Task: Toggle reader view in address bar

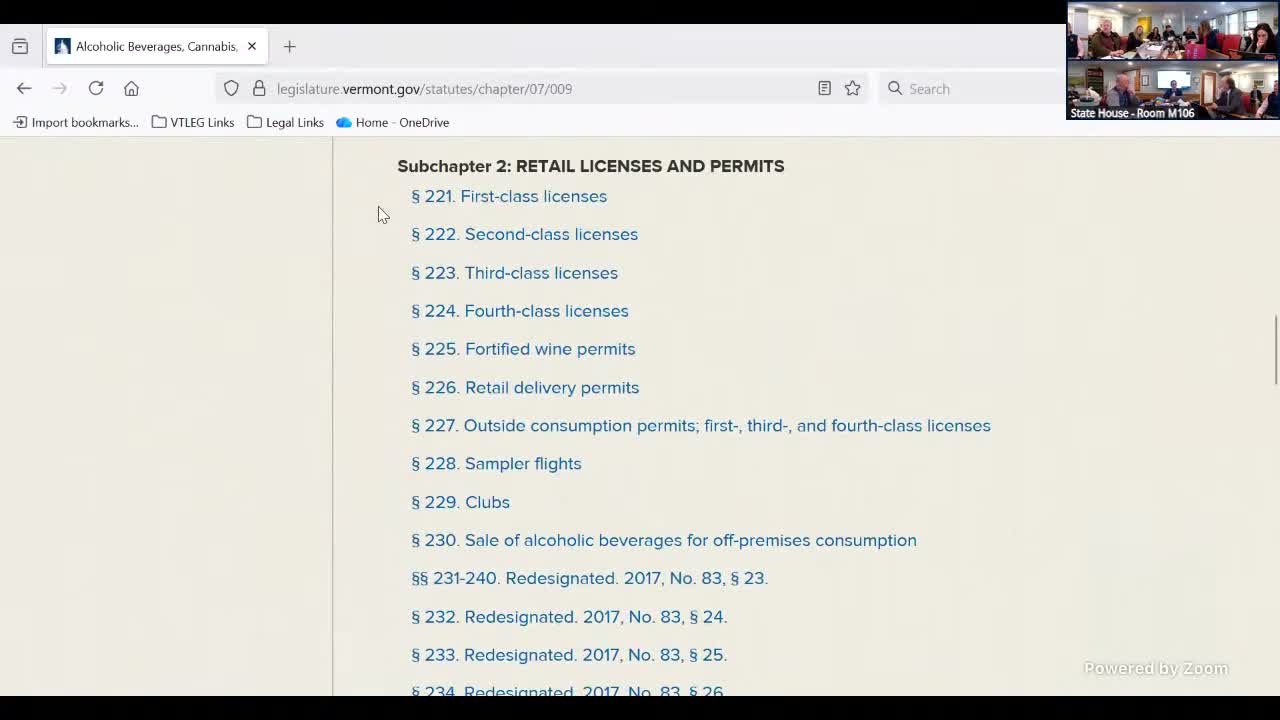Action: point(824,88)
